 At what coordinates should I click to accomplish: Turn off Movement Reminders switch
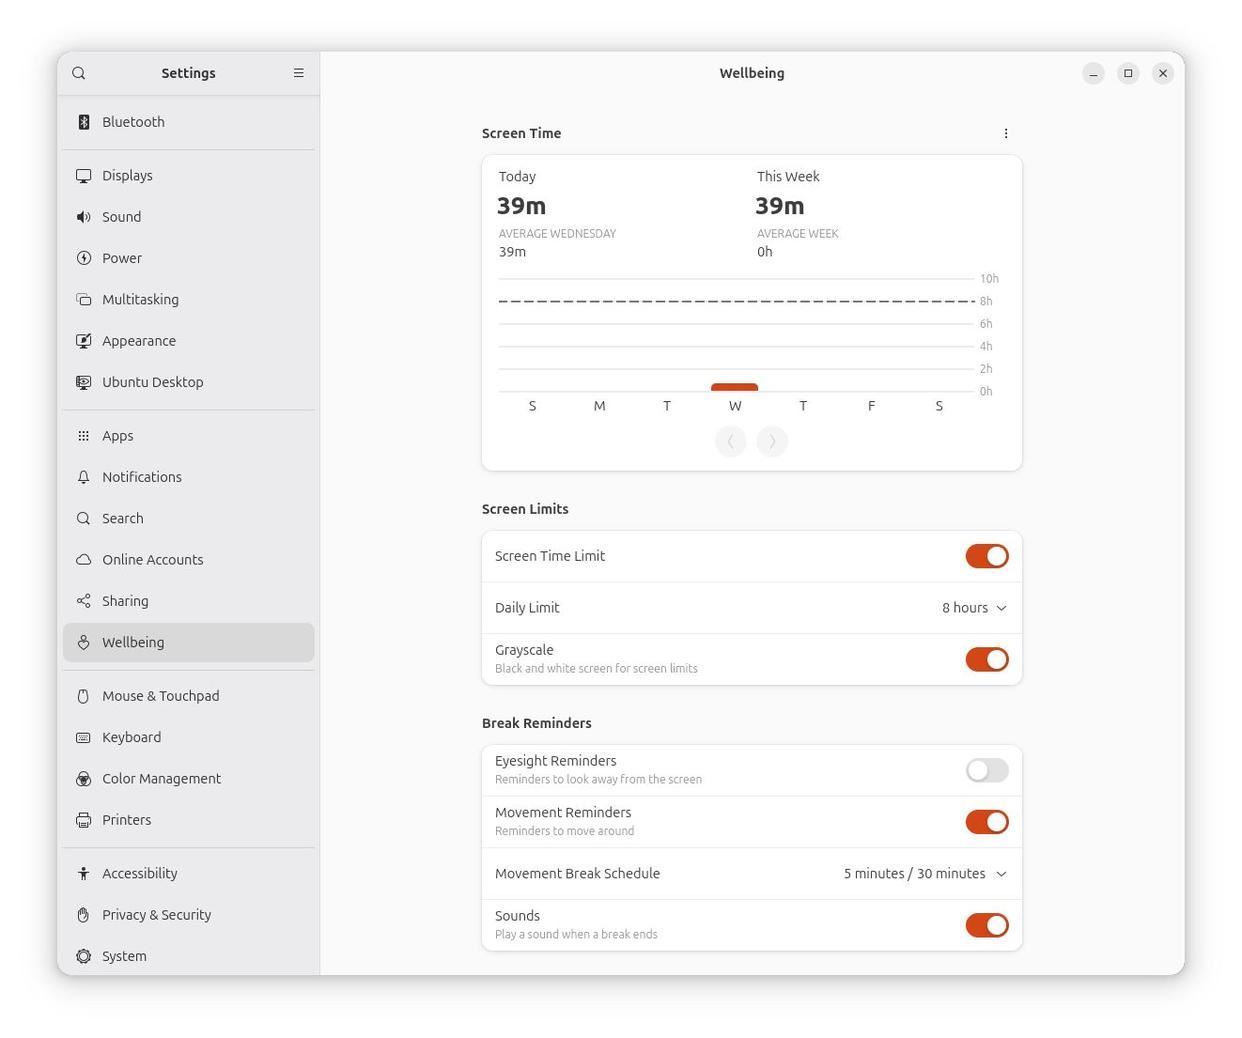987,822
